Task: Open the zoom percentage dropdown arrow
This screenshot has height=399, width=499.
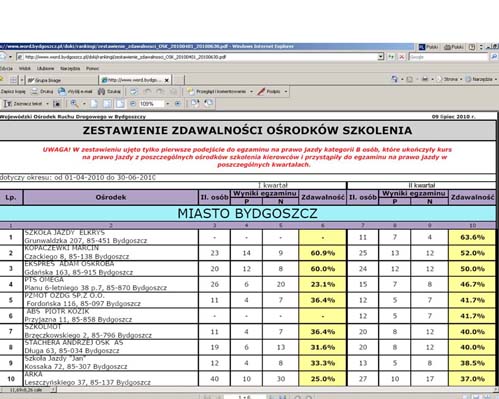Action: coord(167,104)
